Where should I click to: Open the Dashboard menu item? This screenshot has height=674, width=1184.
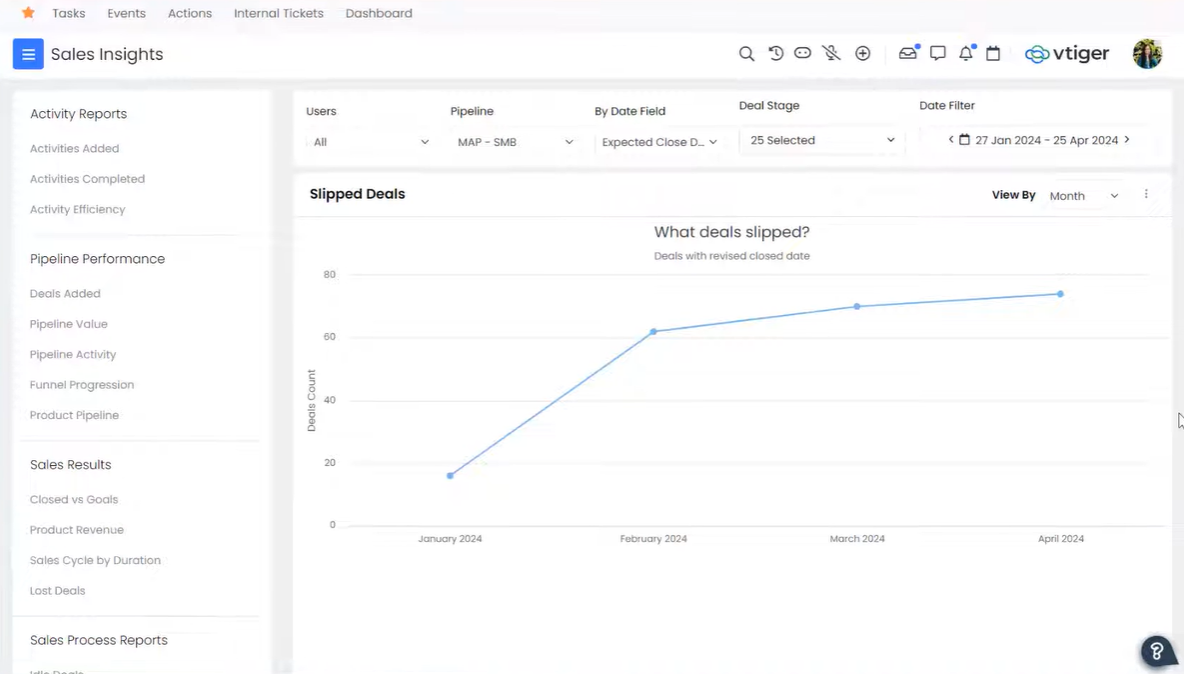point(378,13)
